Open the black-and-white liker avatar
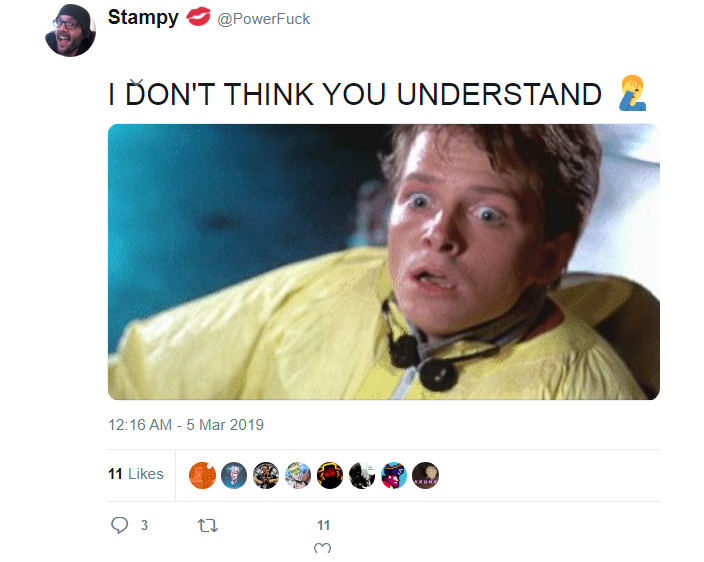The image size is (704, 562). (362, 475)
